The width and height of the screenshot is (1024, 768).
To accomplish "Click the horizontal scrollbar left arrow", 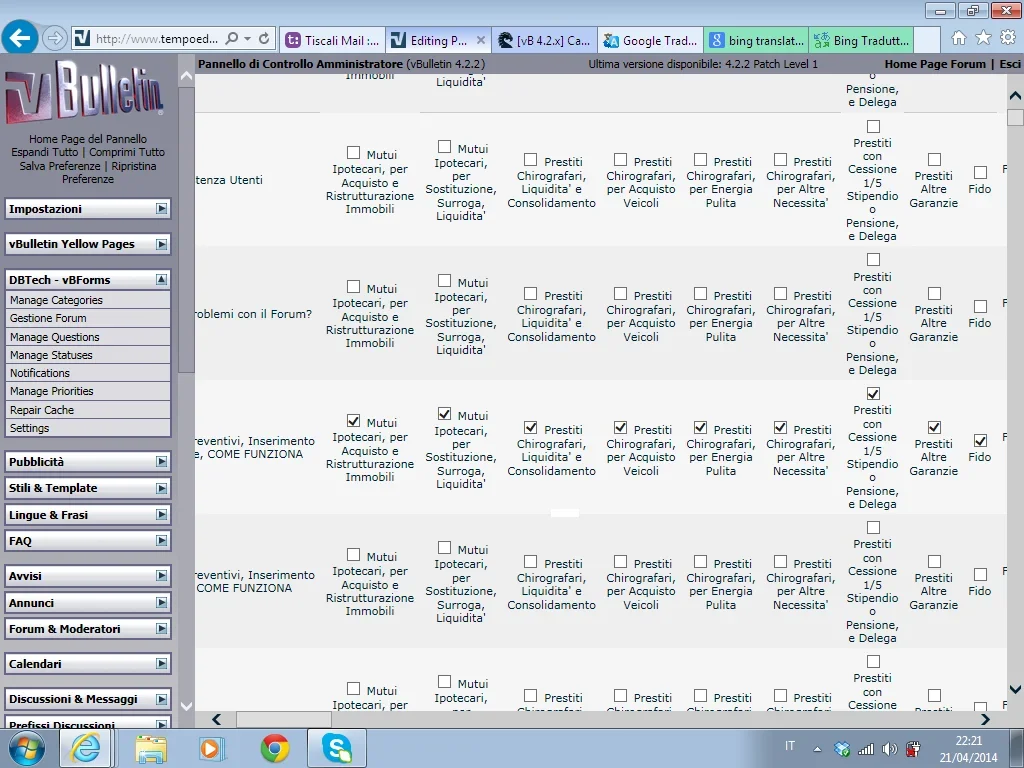I will [x=217, y=719].
